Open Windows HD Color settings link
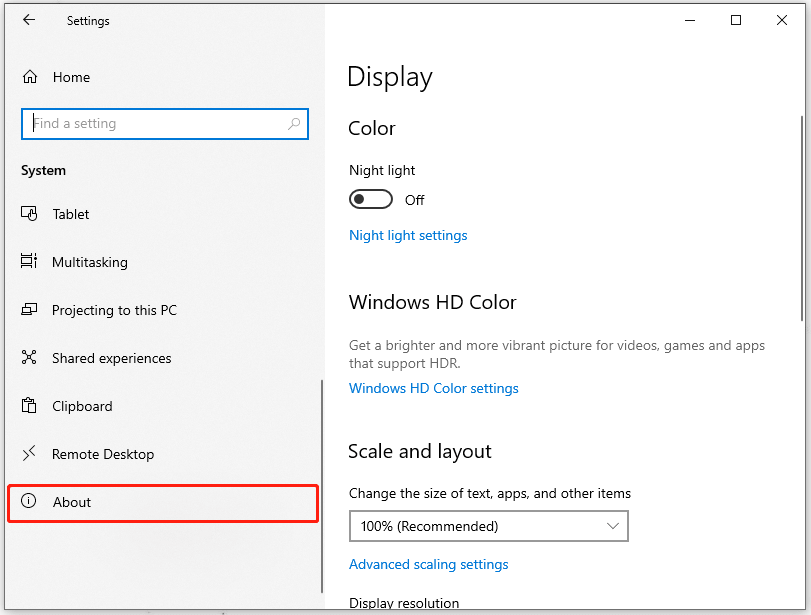 (x=433, y=388)
